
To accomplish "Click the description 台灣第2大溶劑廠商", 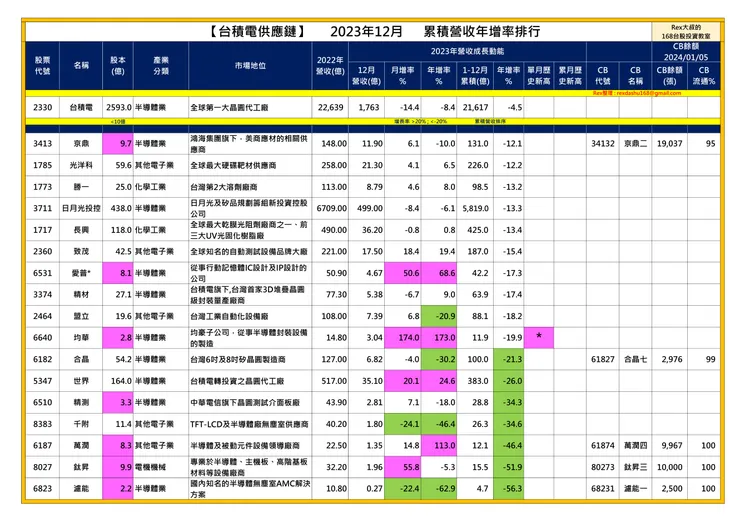I will [224, 187].
